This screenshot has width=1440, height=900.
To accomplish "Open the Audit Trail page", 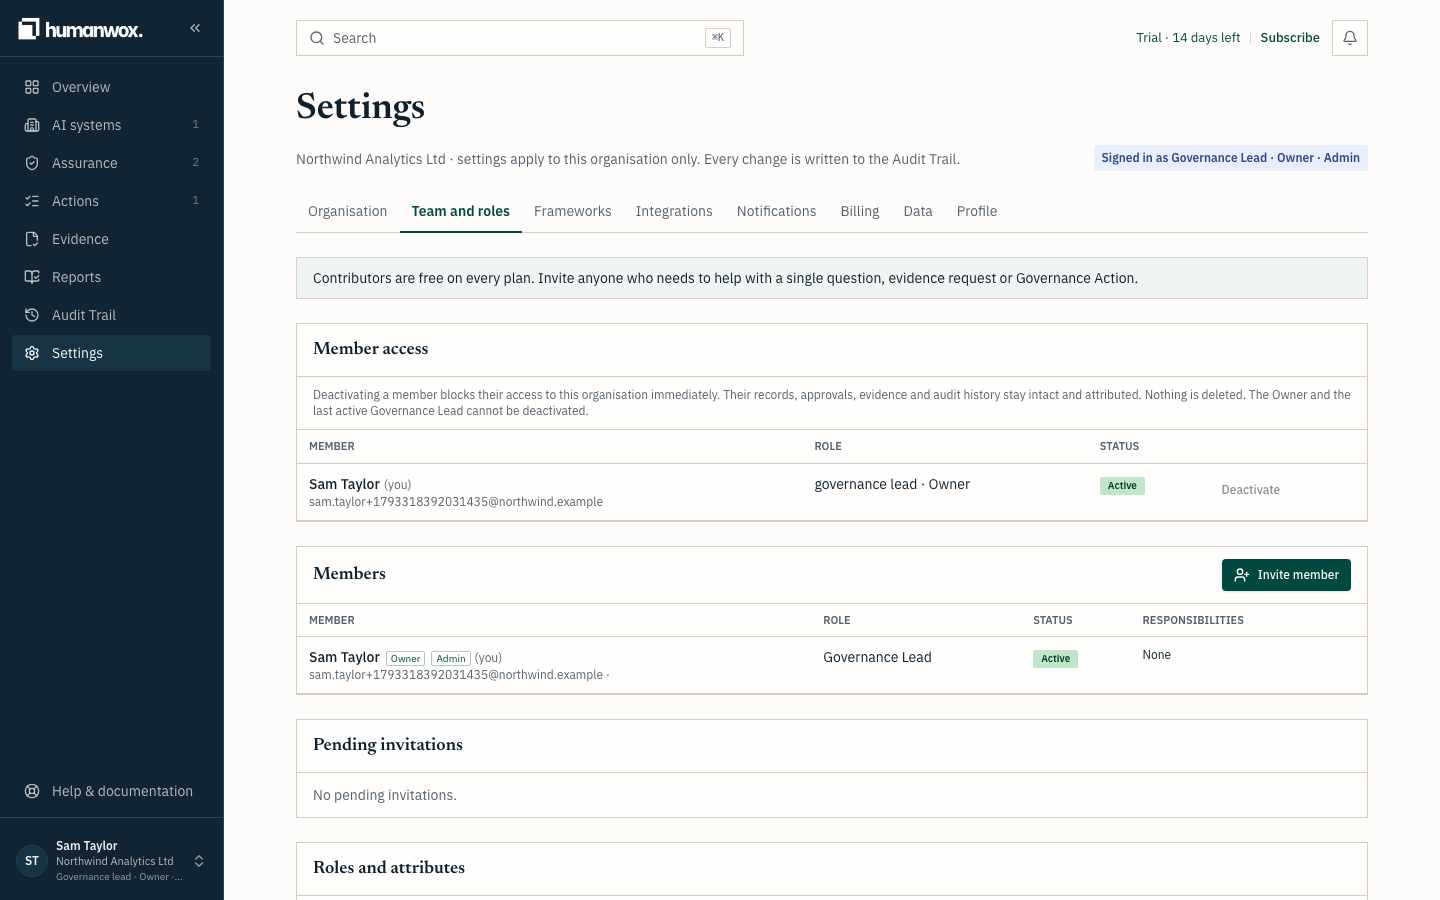I will coord(111,315).
